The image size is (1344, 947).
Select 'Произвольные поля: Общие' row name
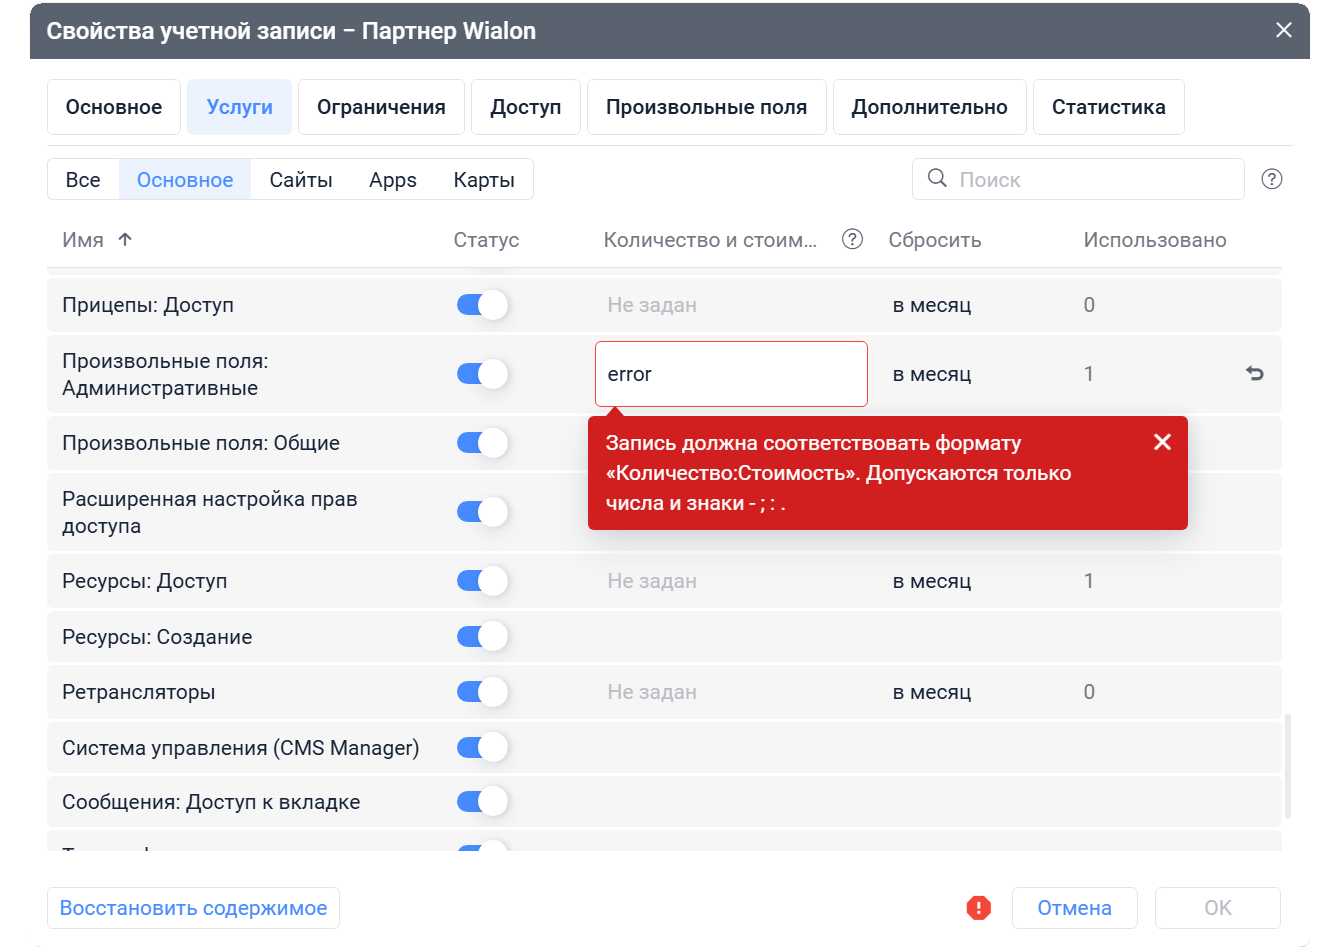(x=201, y=443)
